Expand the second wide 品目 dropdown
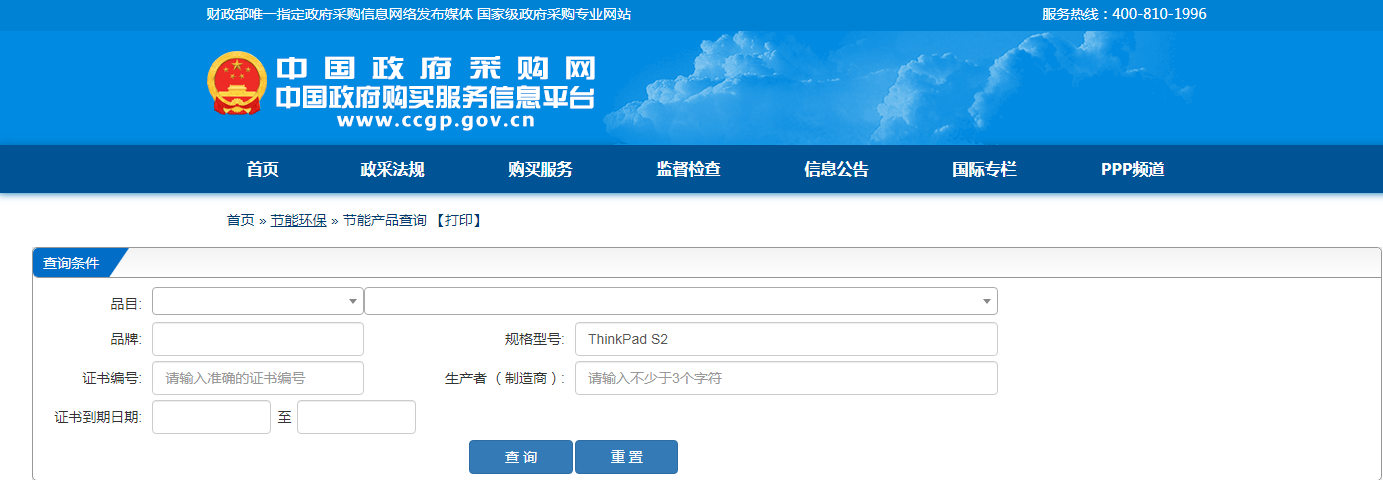The width and height of the screenshot is (1383, 480). (680, 301)
